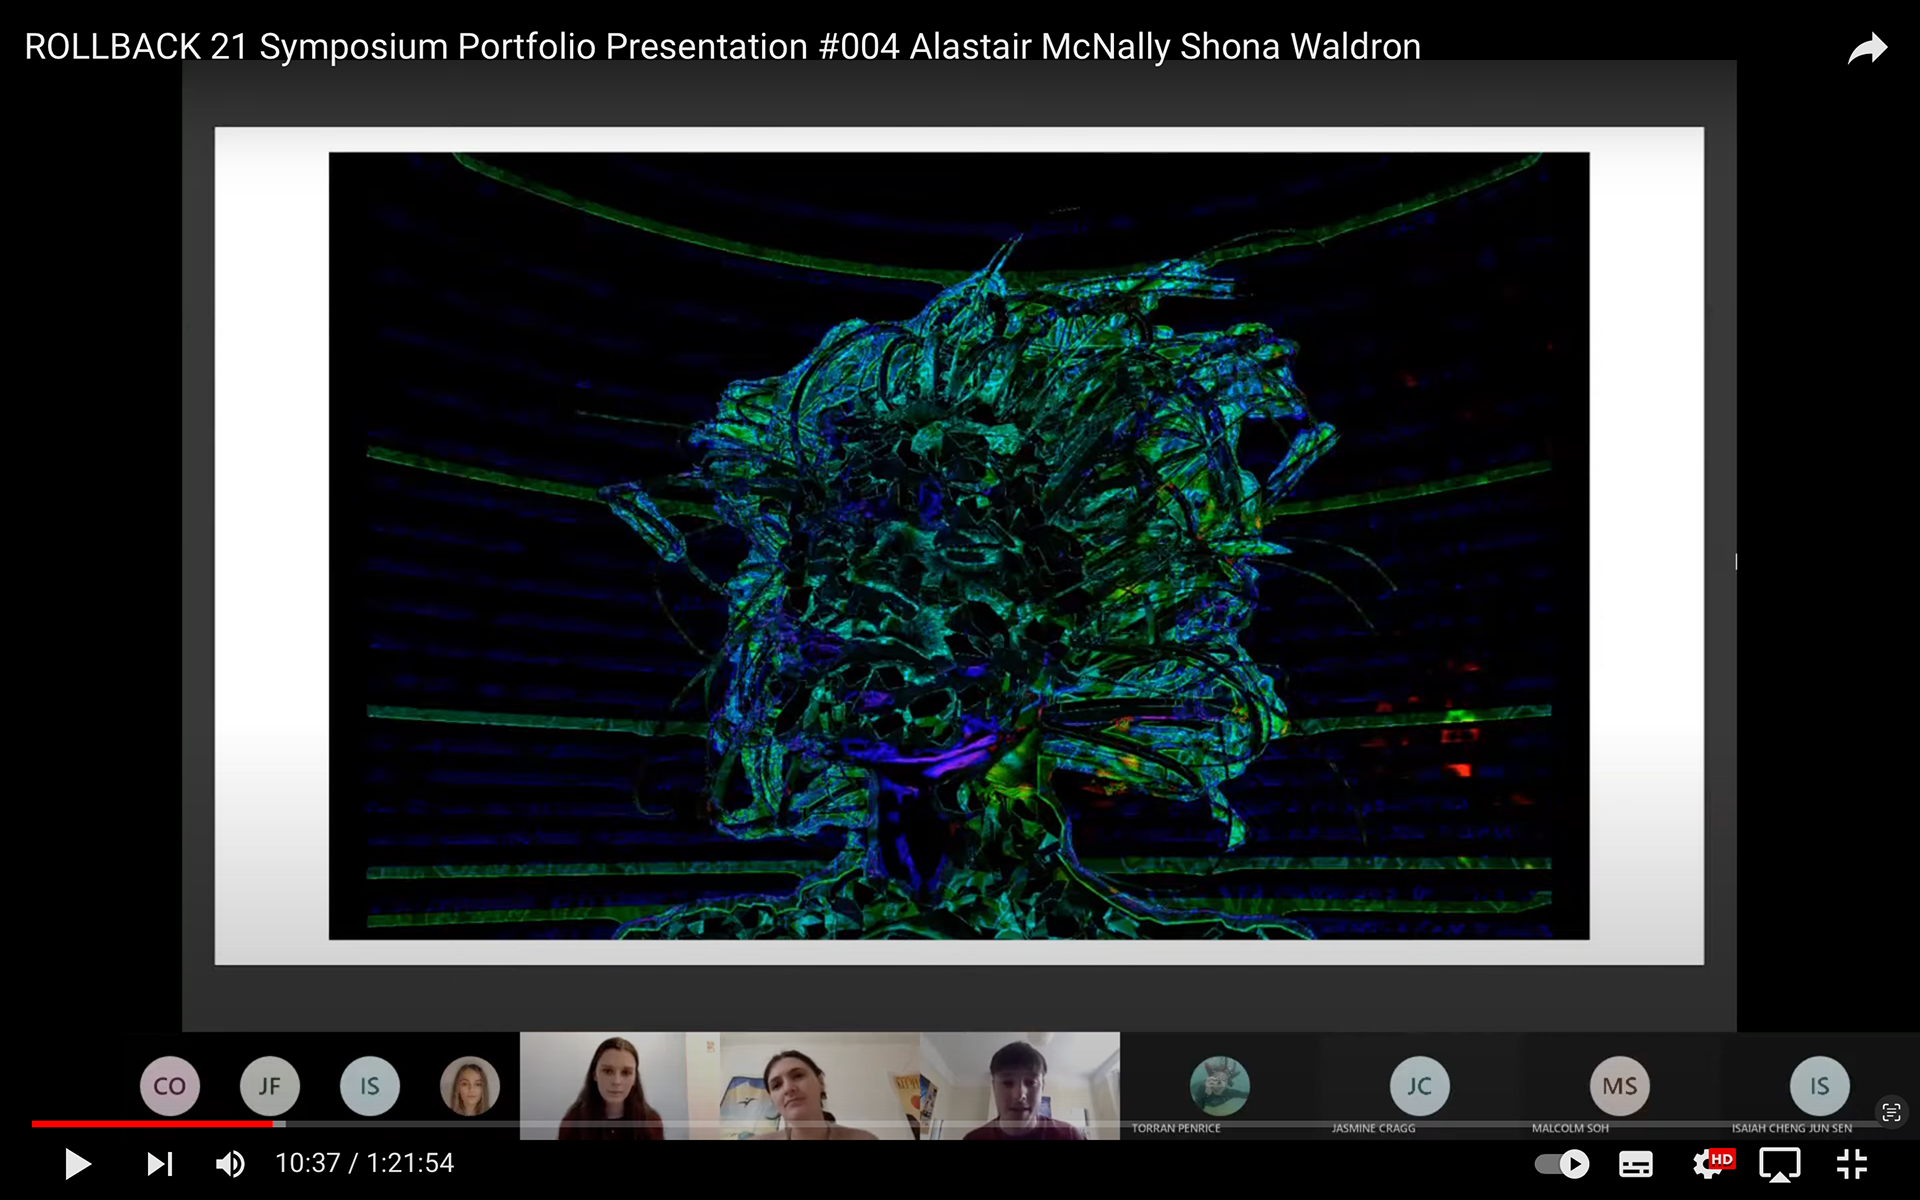The width and height of the screenshot is (1920, 1200).
Task: Click the ISAIAH CHENG JUN SEN name label
Action: [1791, 1128]
